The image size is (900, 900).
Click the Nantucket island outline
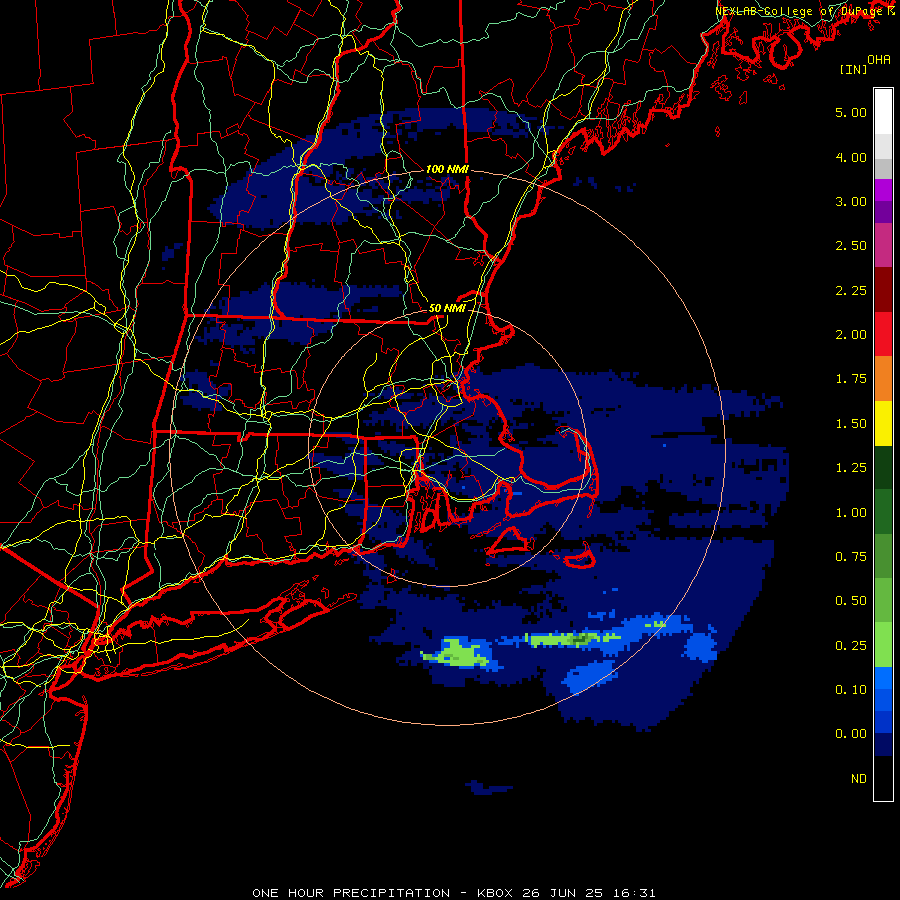coord(579,557)
